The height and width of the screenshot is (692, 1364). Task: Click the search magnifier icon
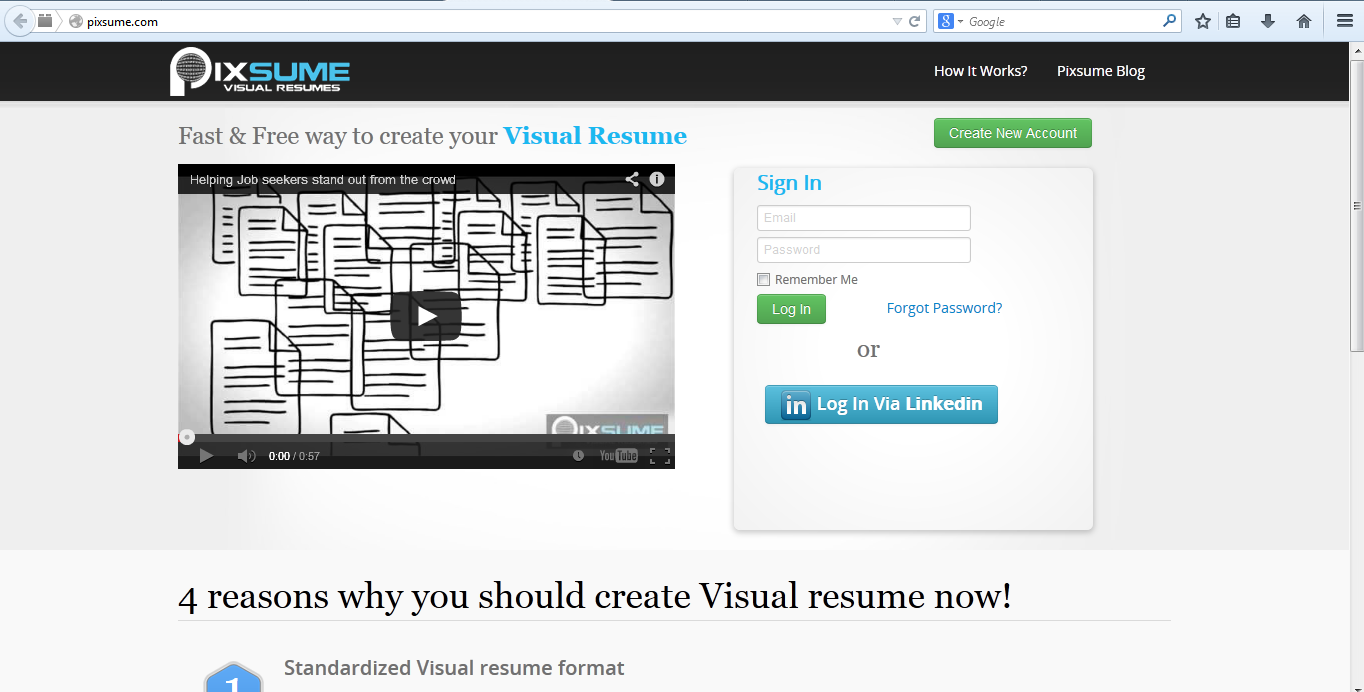tap(1169, 21)
